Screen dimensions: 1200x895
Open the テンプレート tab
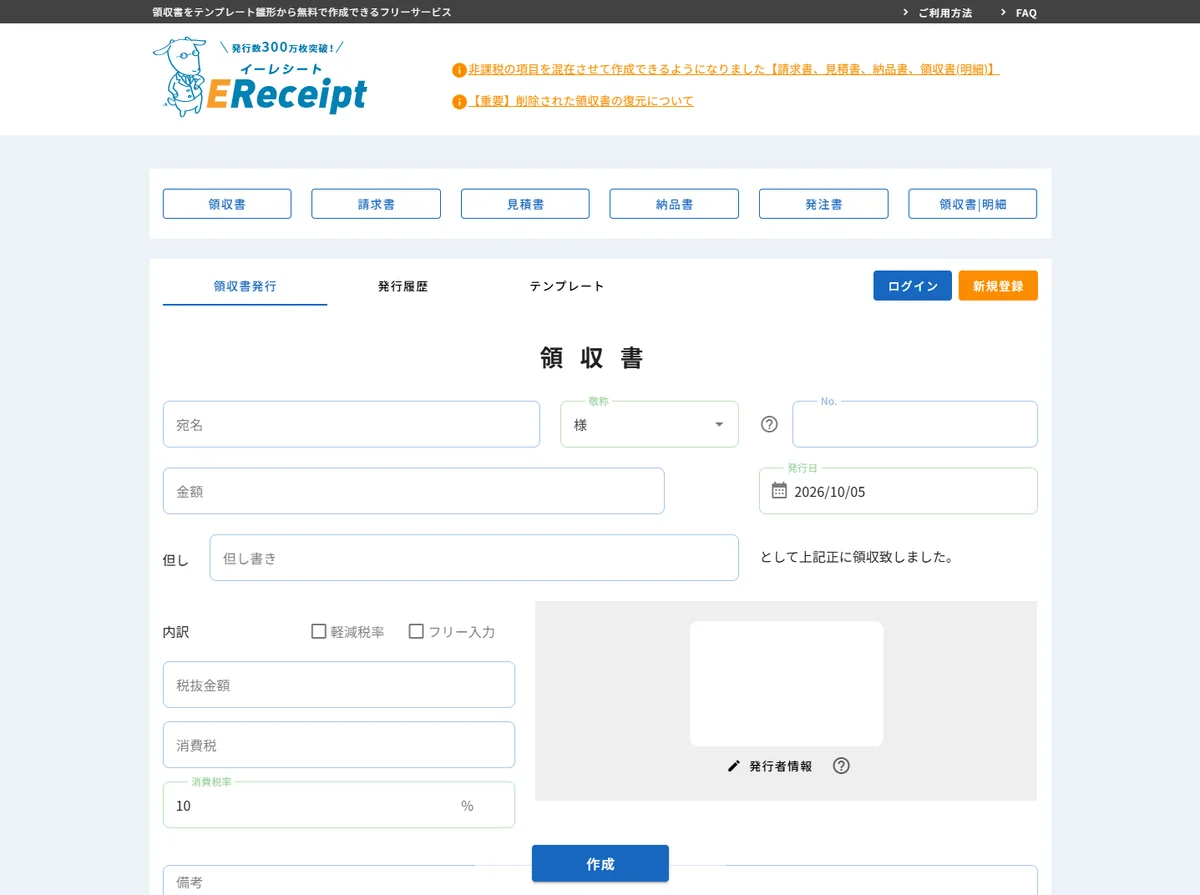coord(567,286)
